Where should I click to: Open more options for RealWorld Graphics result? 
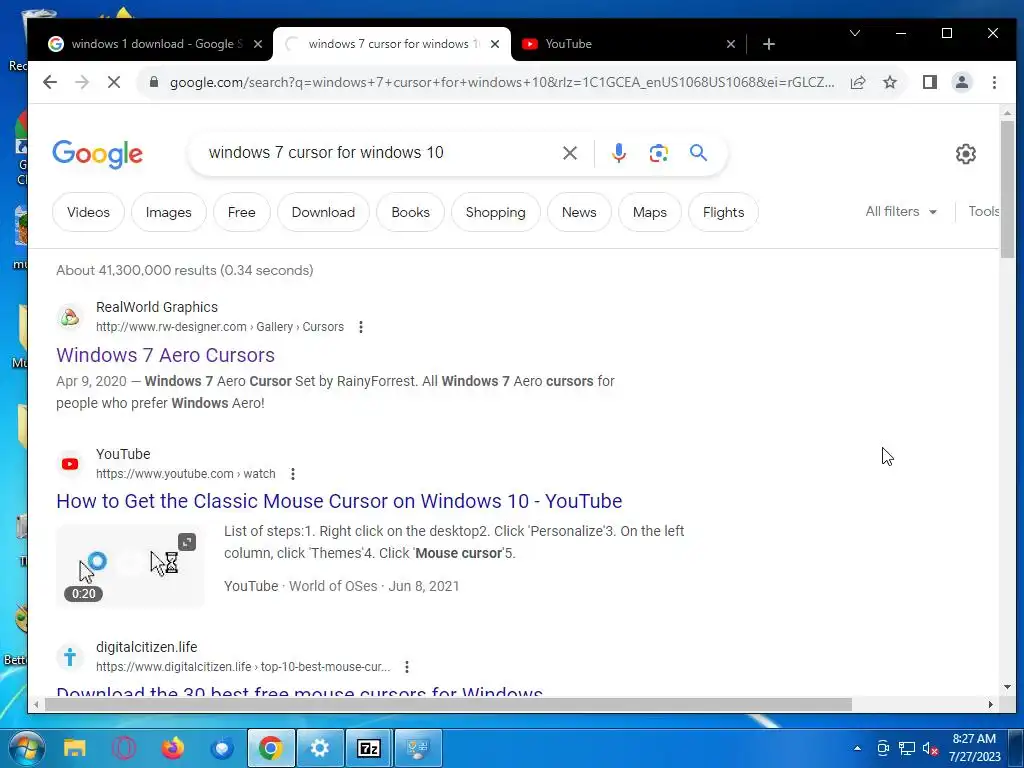click(x=360, y=327)
